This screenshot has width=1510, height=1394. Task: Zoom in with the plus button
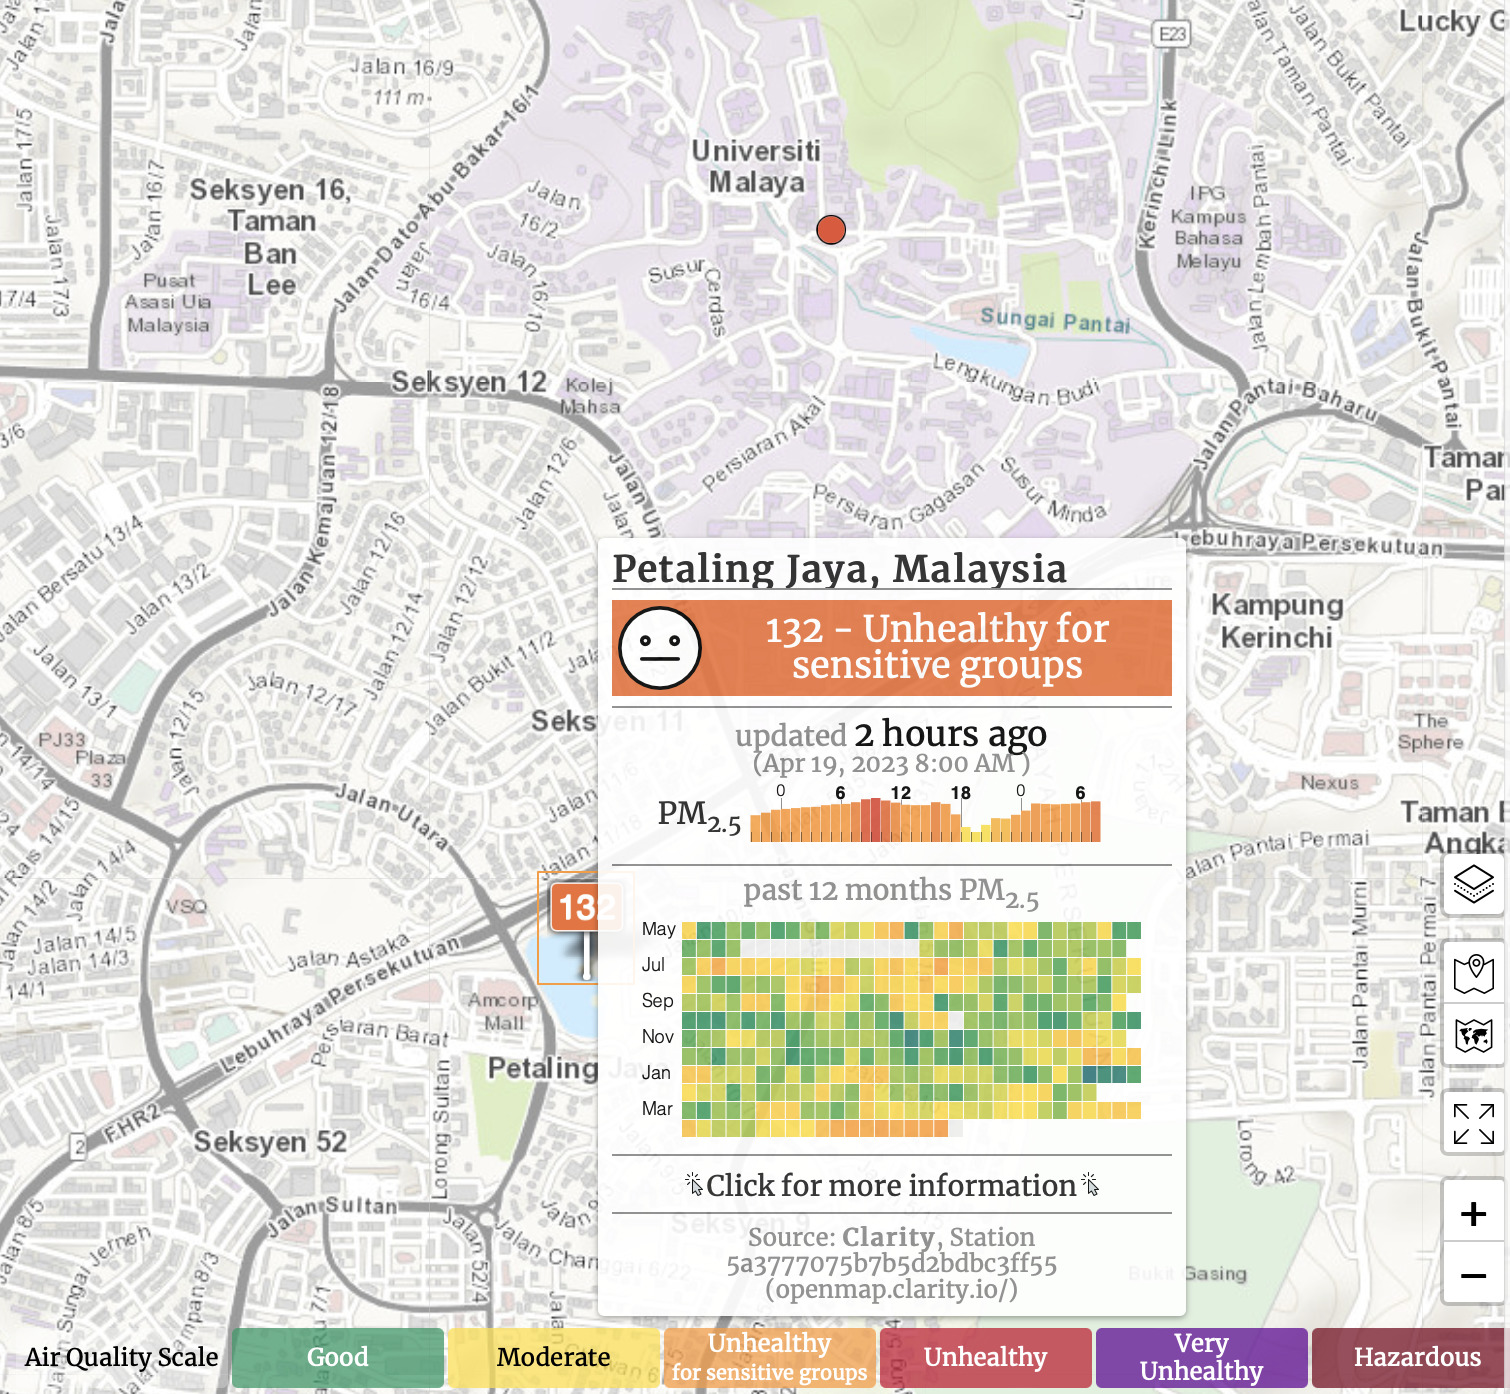pyautogui.click(x=1473, y=1214)
